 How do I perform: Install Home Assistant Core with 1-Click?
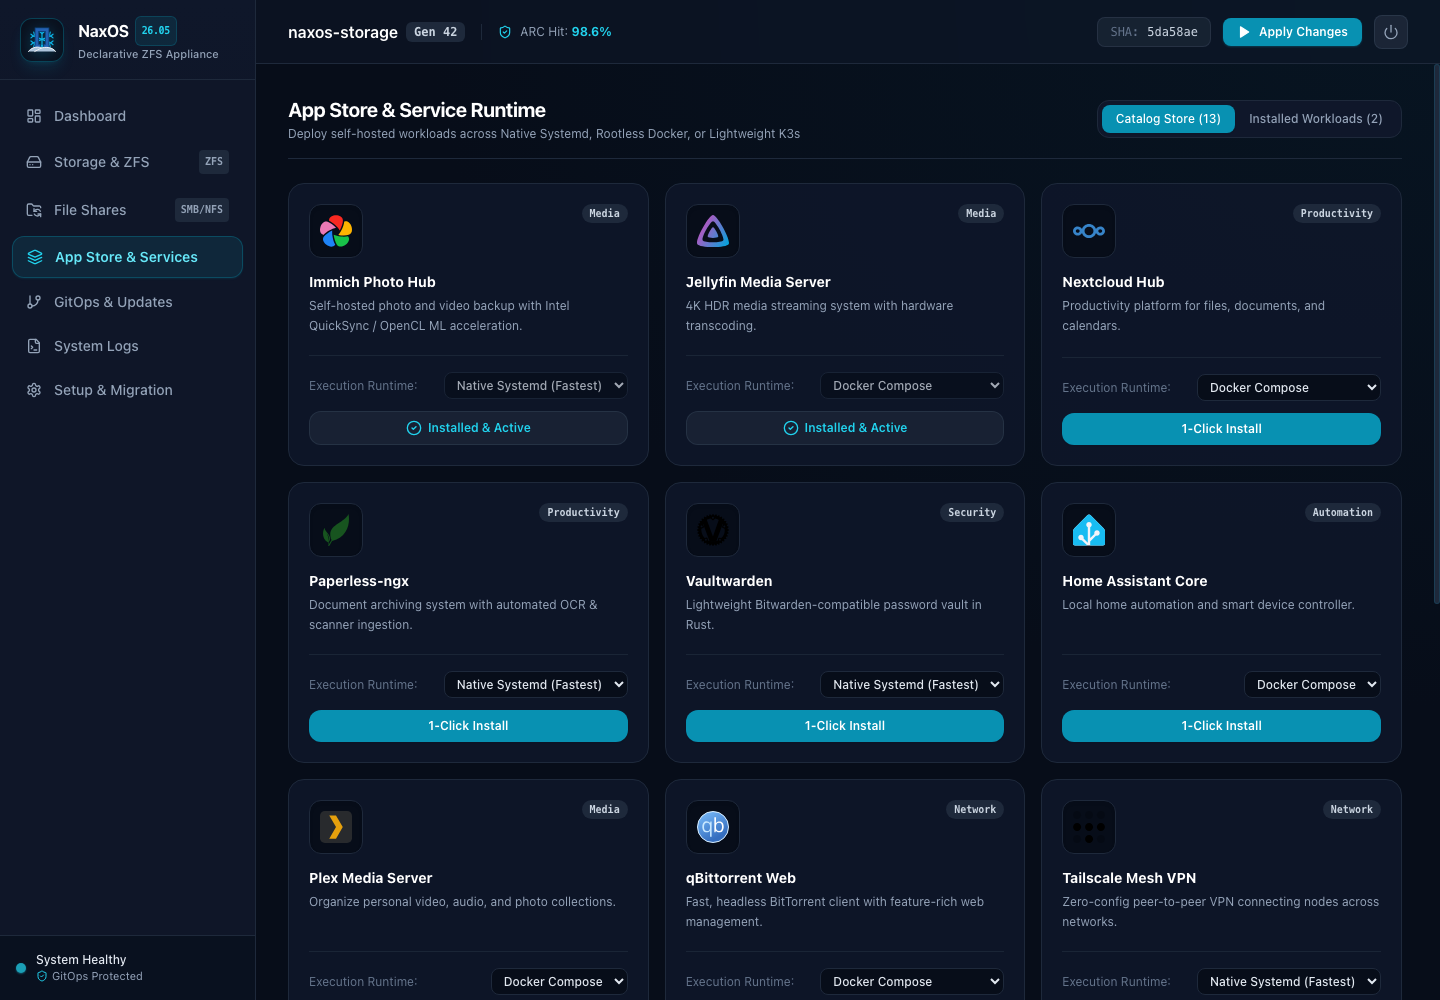click(1221, 726)
